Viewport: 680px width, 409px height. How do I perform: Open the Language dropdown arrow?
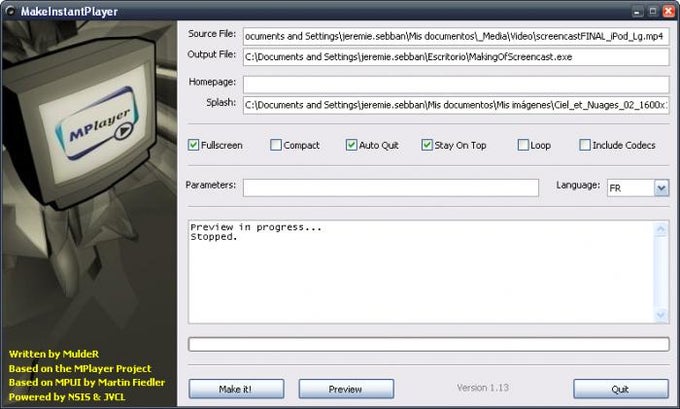pyautogui.click(x=661, y=188)
